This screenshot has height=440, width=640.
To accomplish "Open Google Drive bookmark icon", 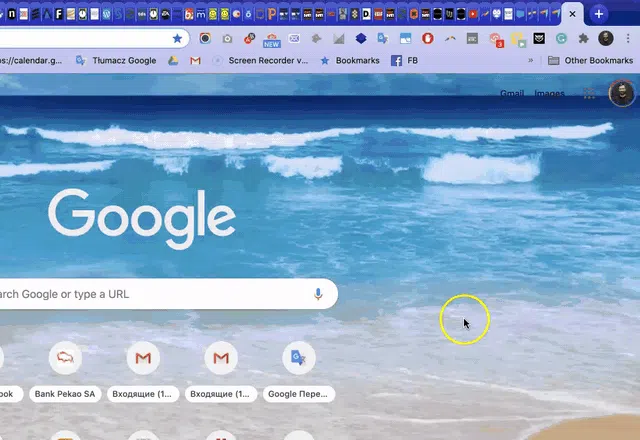I will click(x=173, y=61).
